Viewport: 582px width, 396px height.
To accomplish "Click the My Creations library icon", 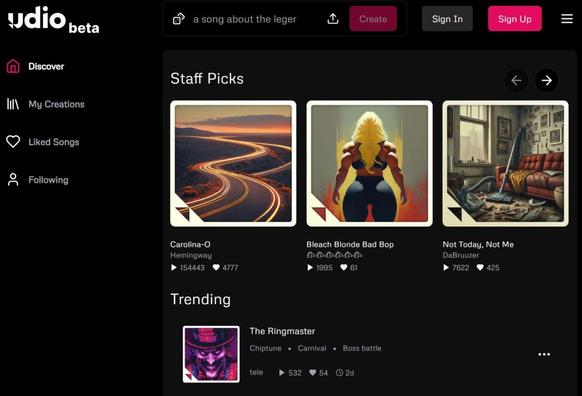I will [13, 104].
